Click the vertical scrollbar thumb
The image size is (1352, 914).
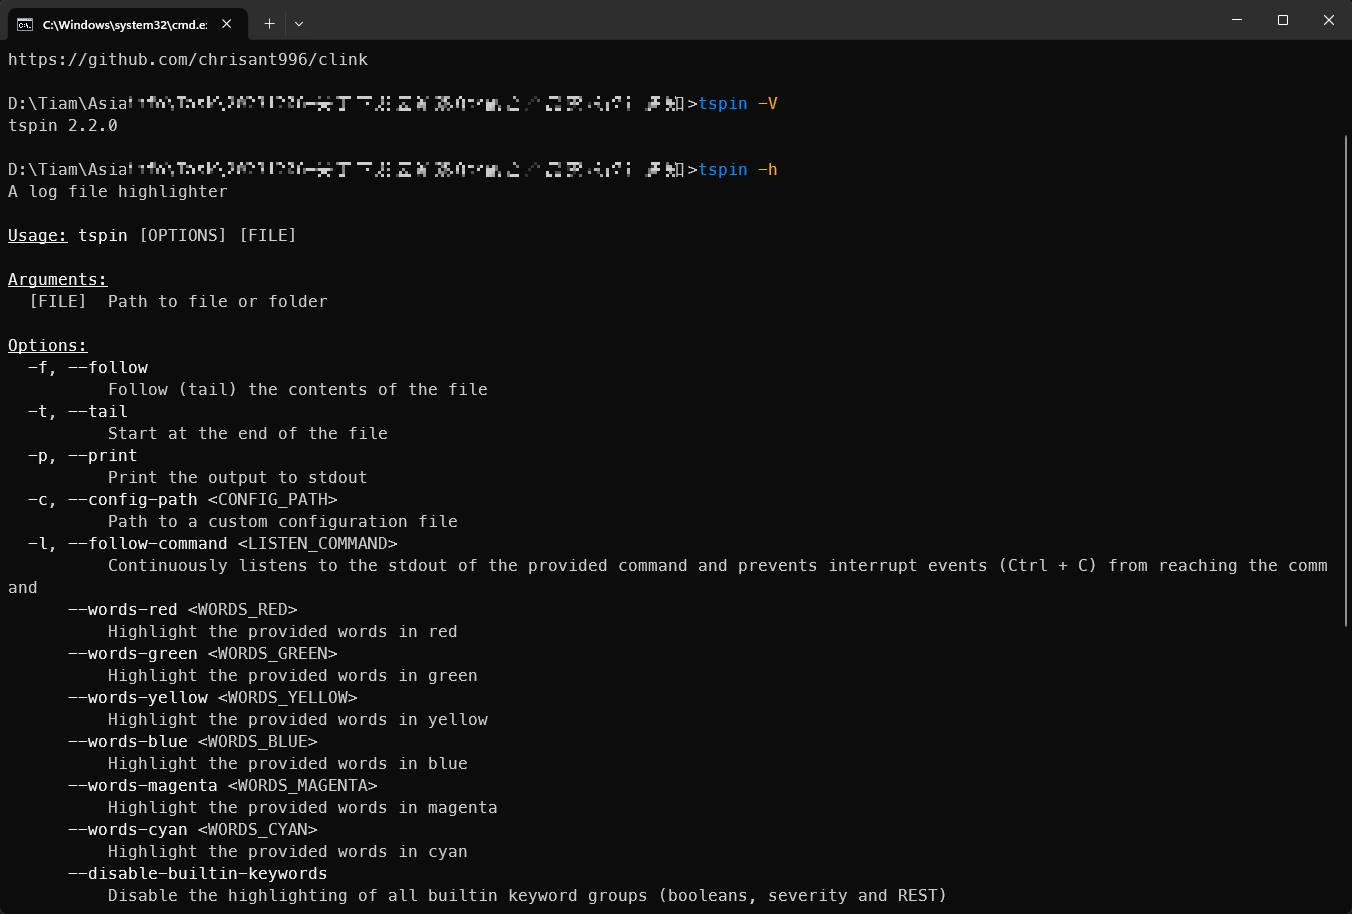pos(1346,380)
